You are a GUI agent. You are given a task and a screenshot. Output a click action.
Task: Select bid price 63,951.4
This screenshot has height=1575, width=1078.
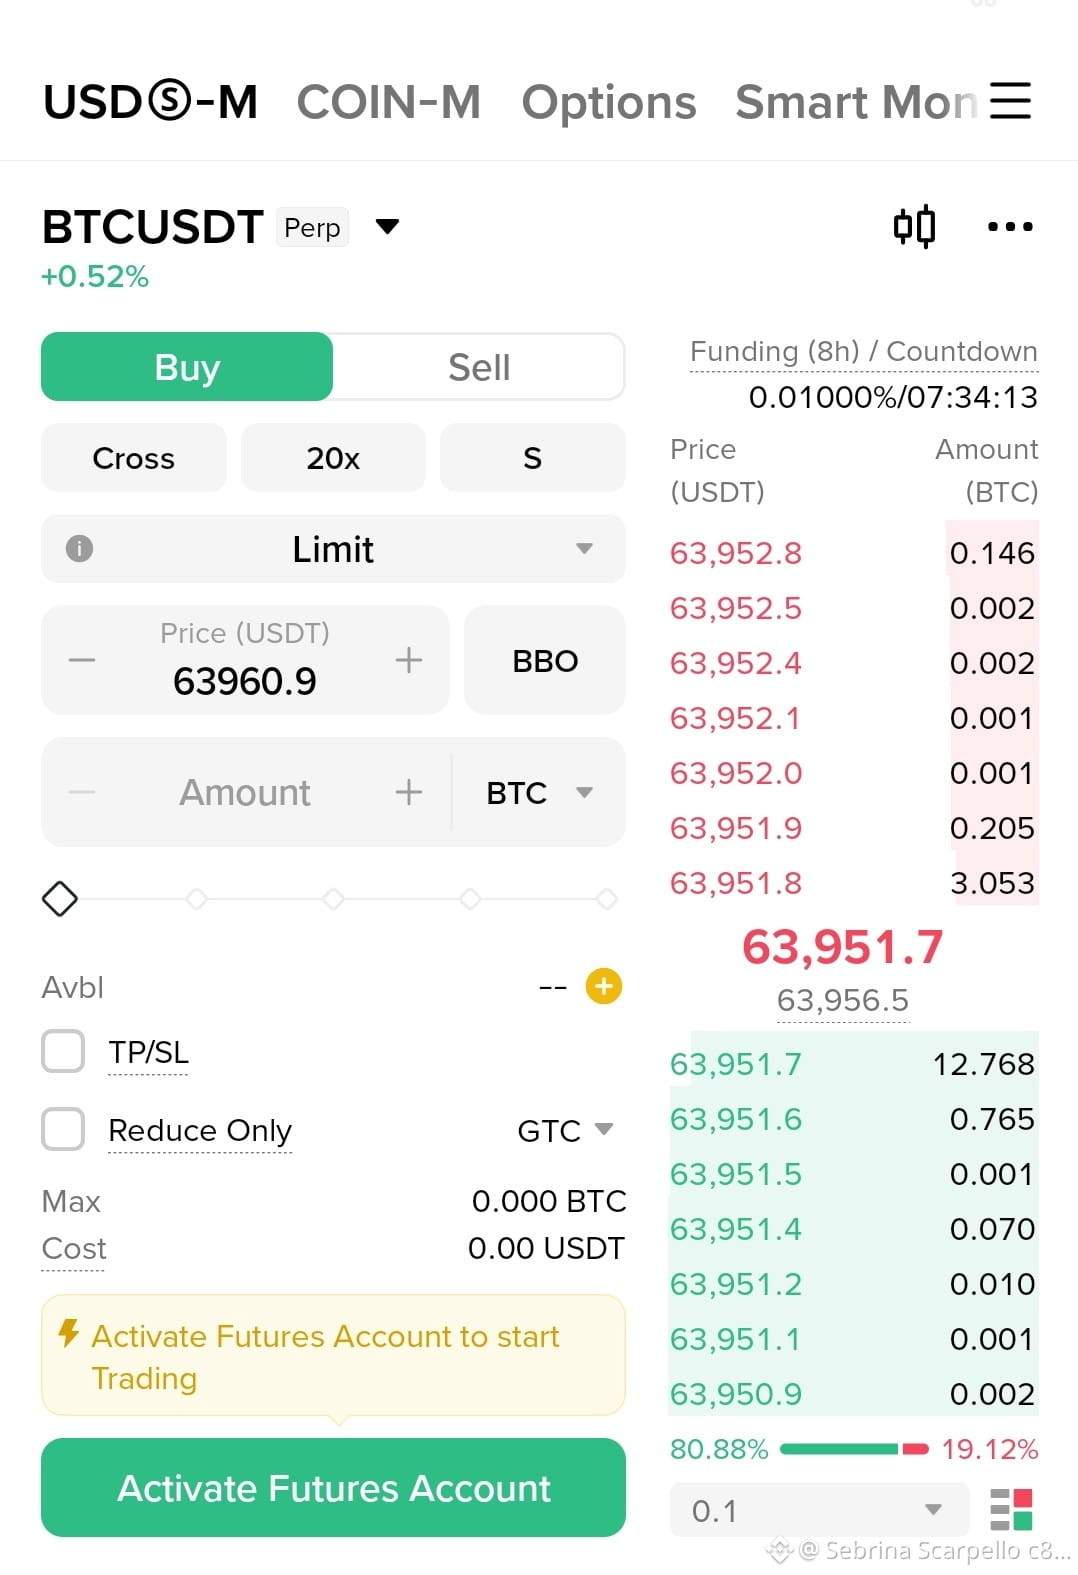click(736, 1229)
